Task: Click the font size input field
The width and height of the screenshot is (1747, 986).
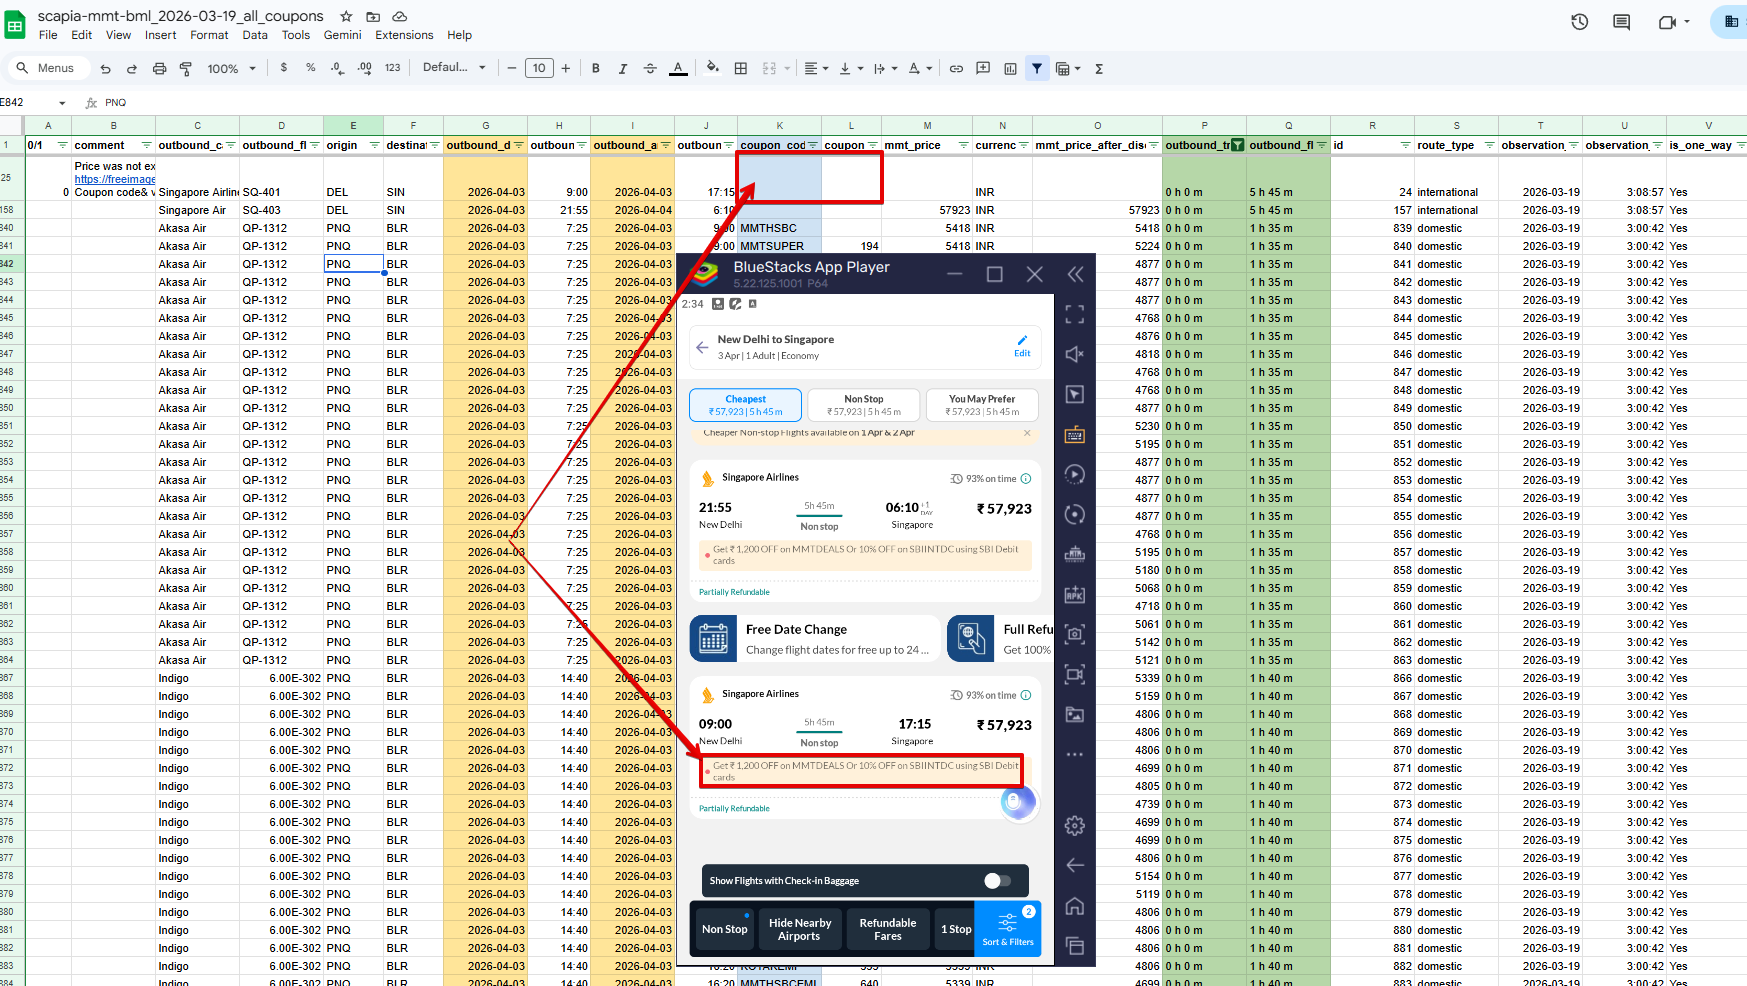Action: point(539,68)
